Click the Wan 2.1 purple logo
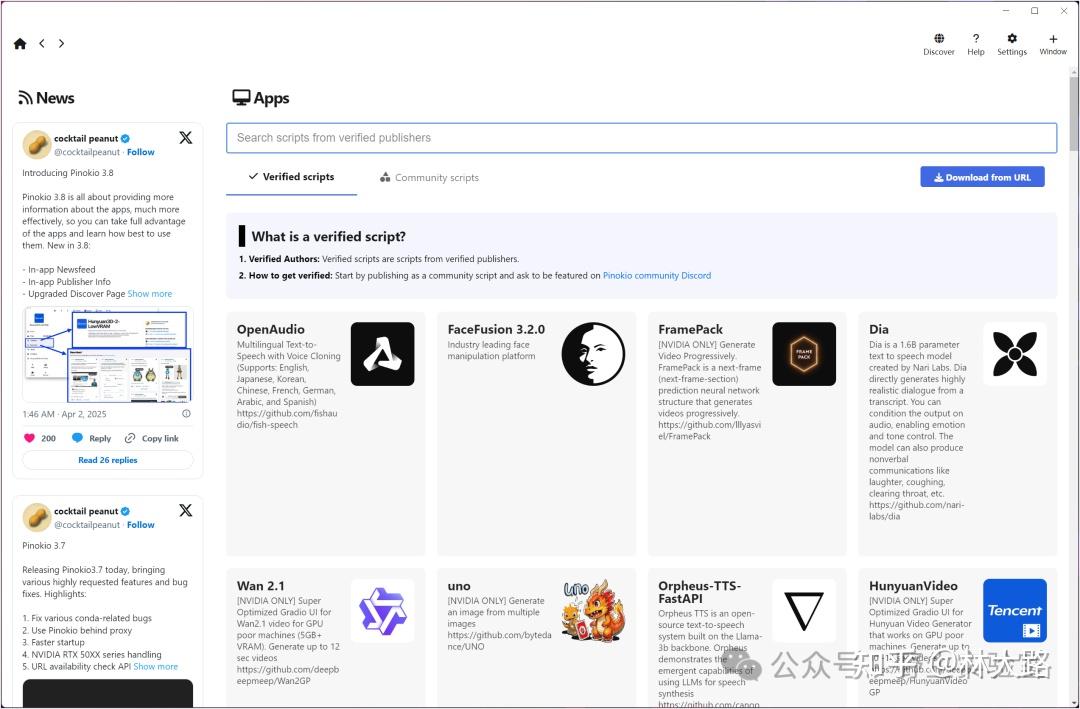Screen dimensions: 1080x709 point(382,610)
